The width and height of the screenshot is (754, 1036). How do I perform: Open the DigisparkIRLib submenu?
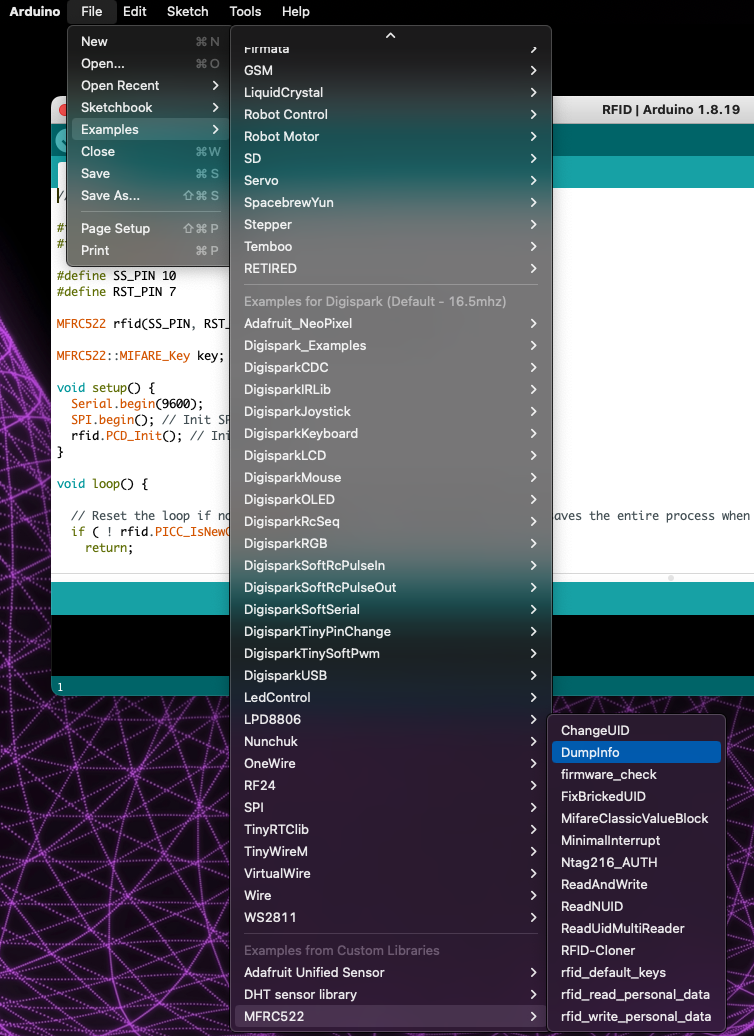pyautogui.click(x=390, y=389)
